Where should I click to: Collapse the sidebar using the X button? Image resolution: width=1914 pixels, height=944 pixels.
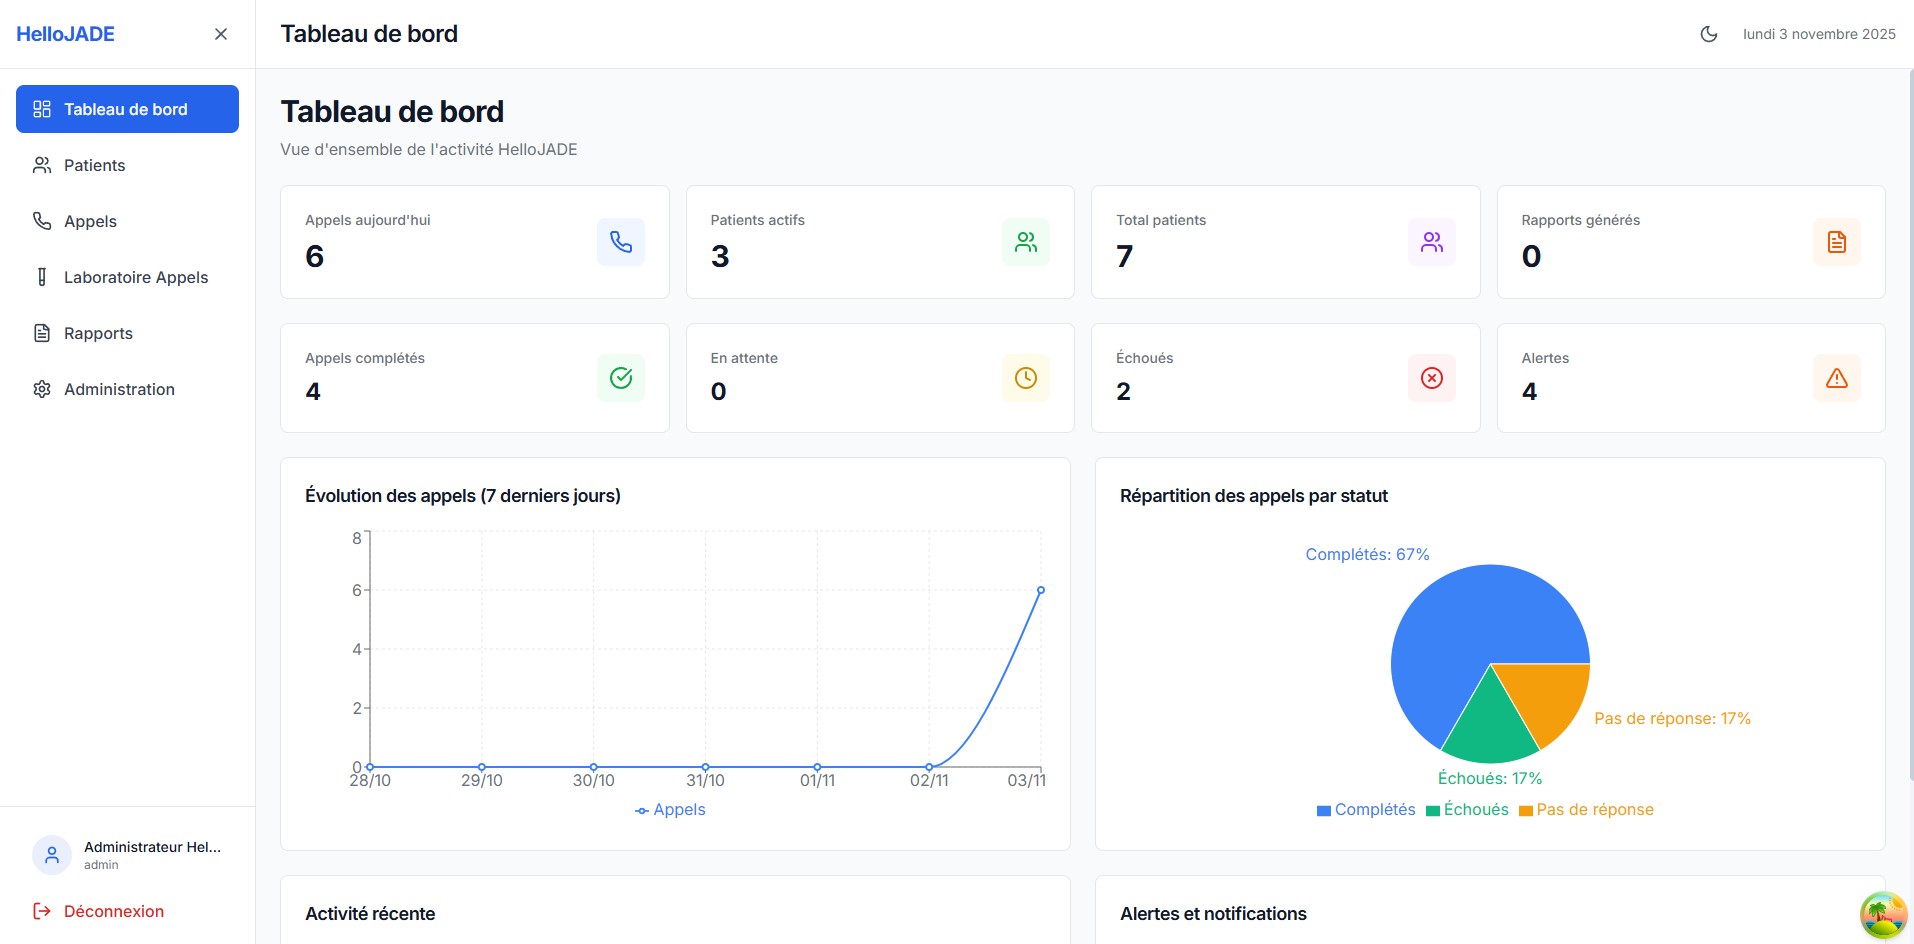[221, 34]
